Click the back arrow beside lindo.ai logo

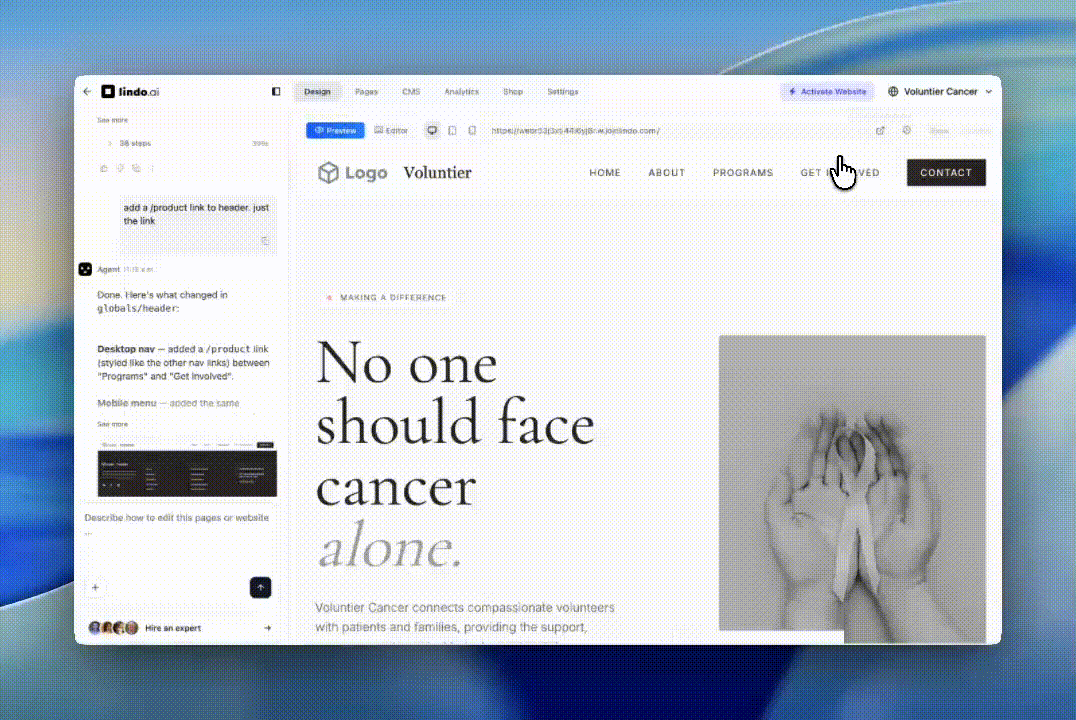coord(87,91)
